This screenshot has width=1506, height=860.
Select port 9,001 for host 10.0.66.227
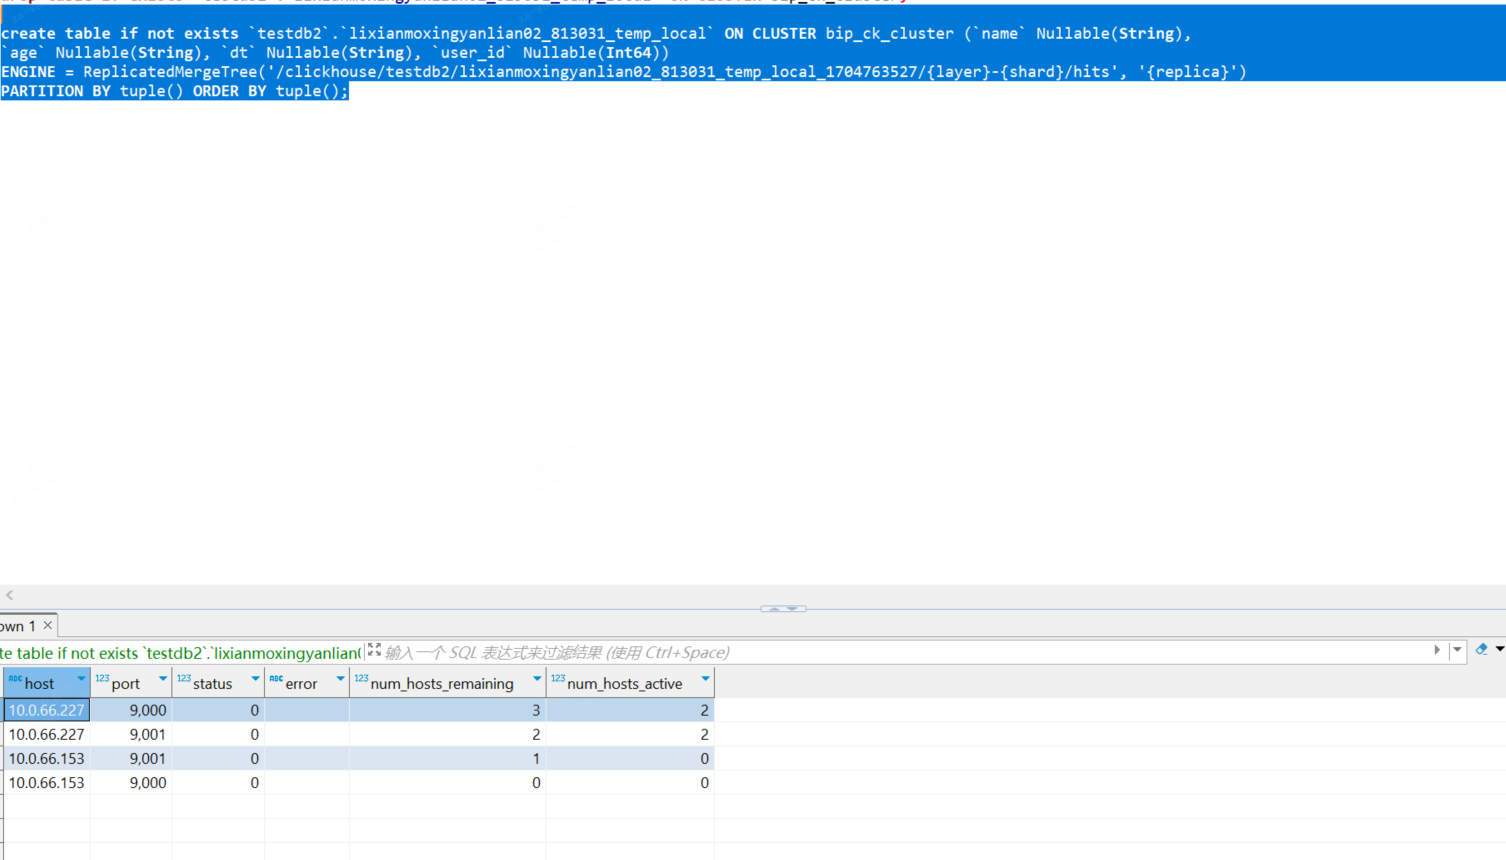tap(131, 734)
